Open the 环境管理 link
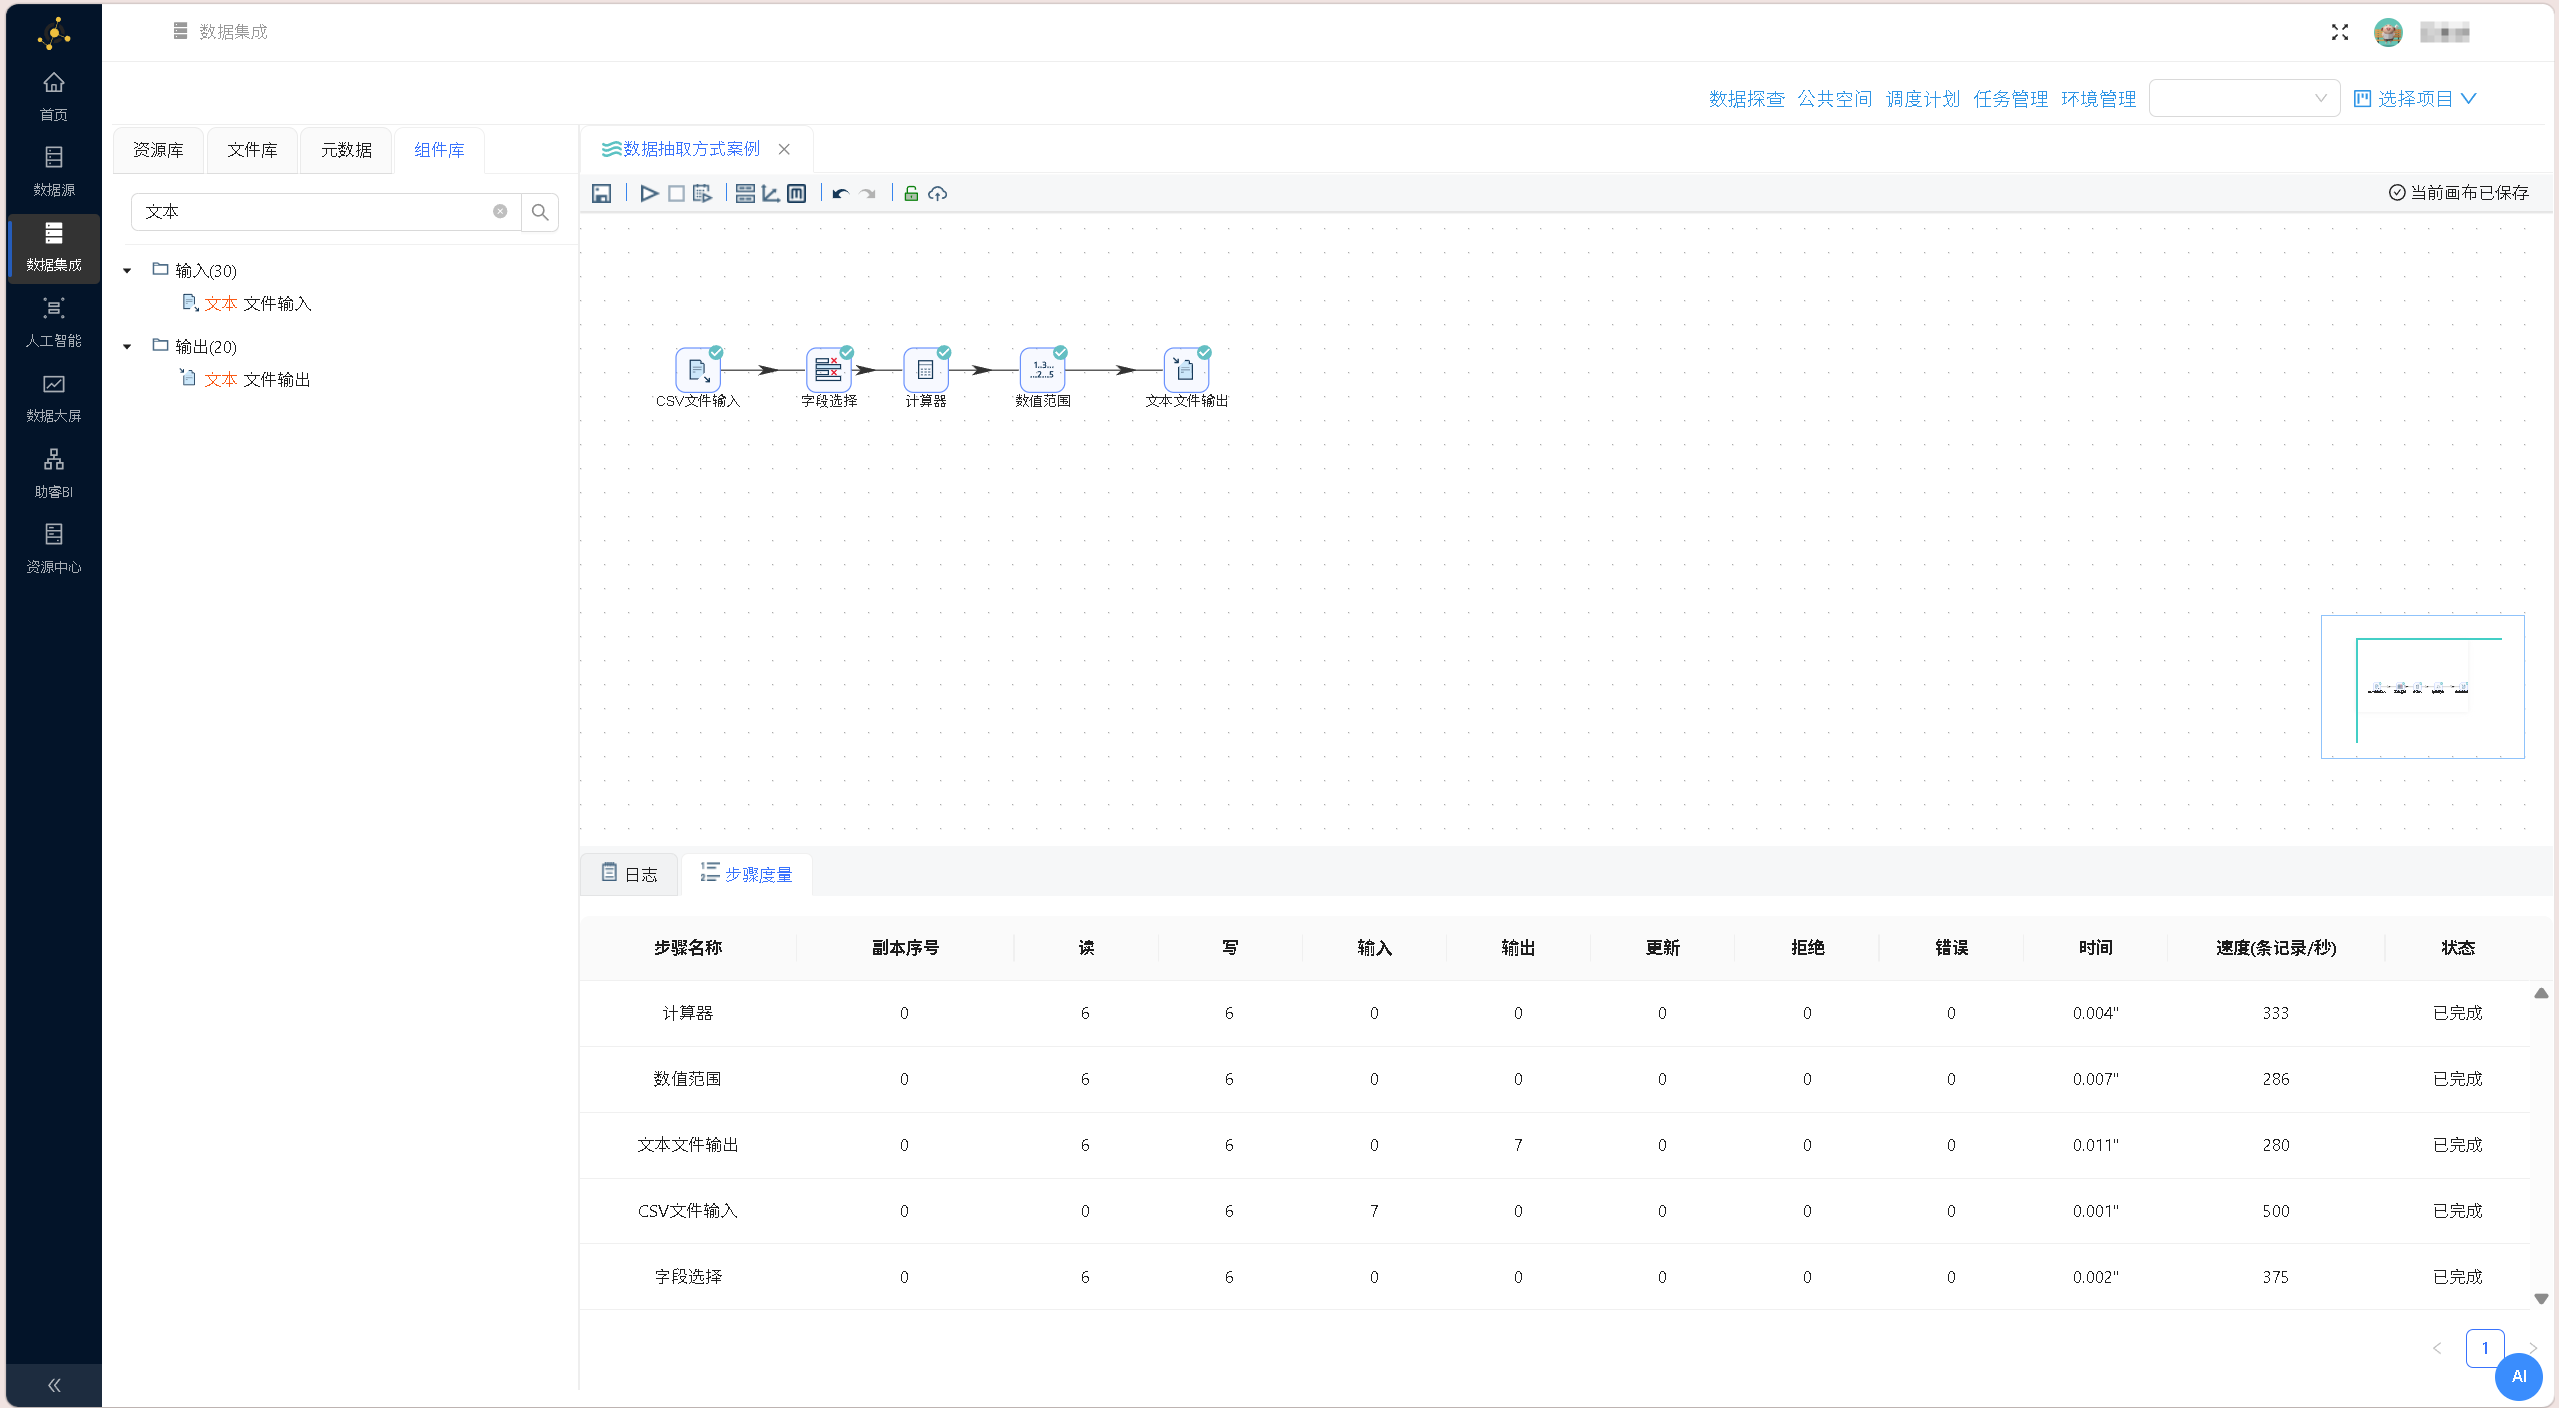 point(2098,99)
